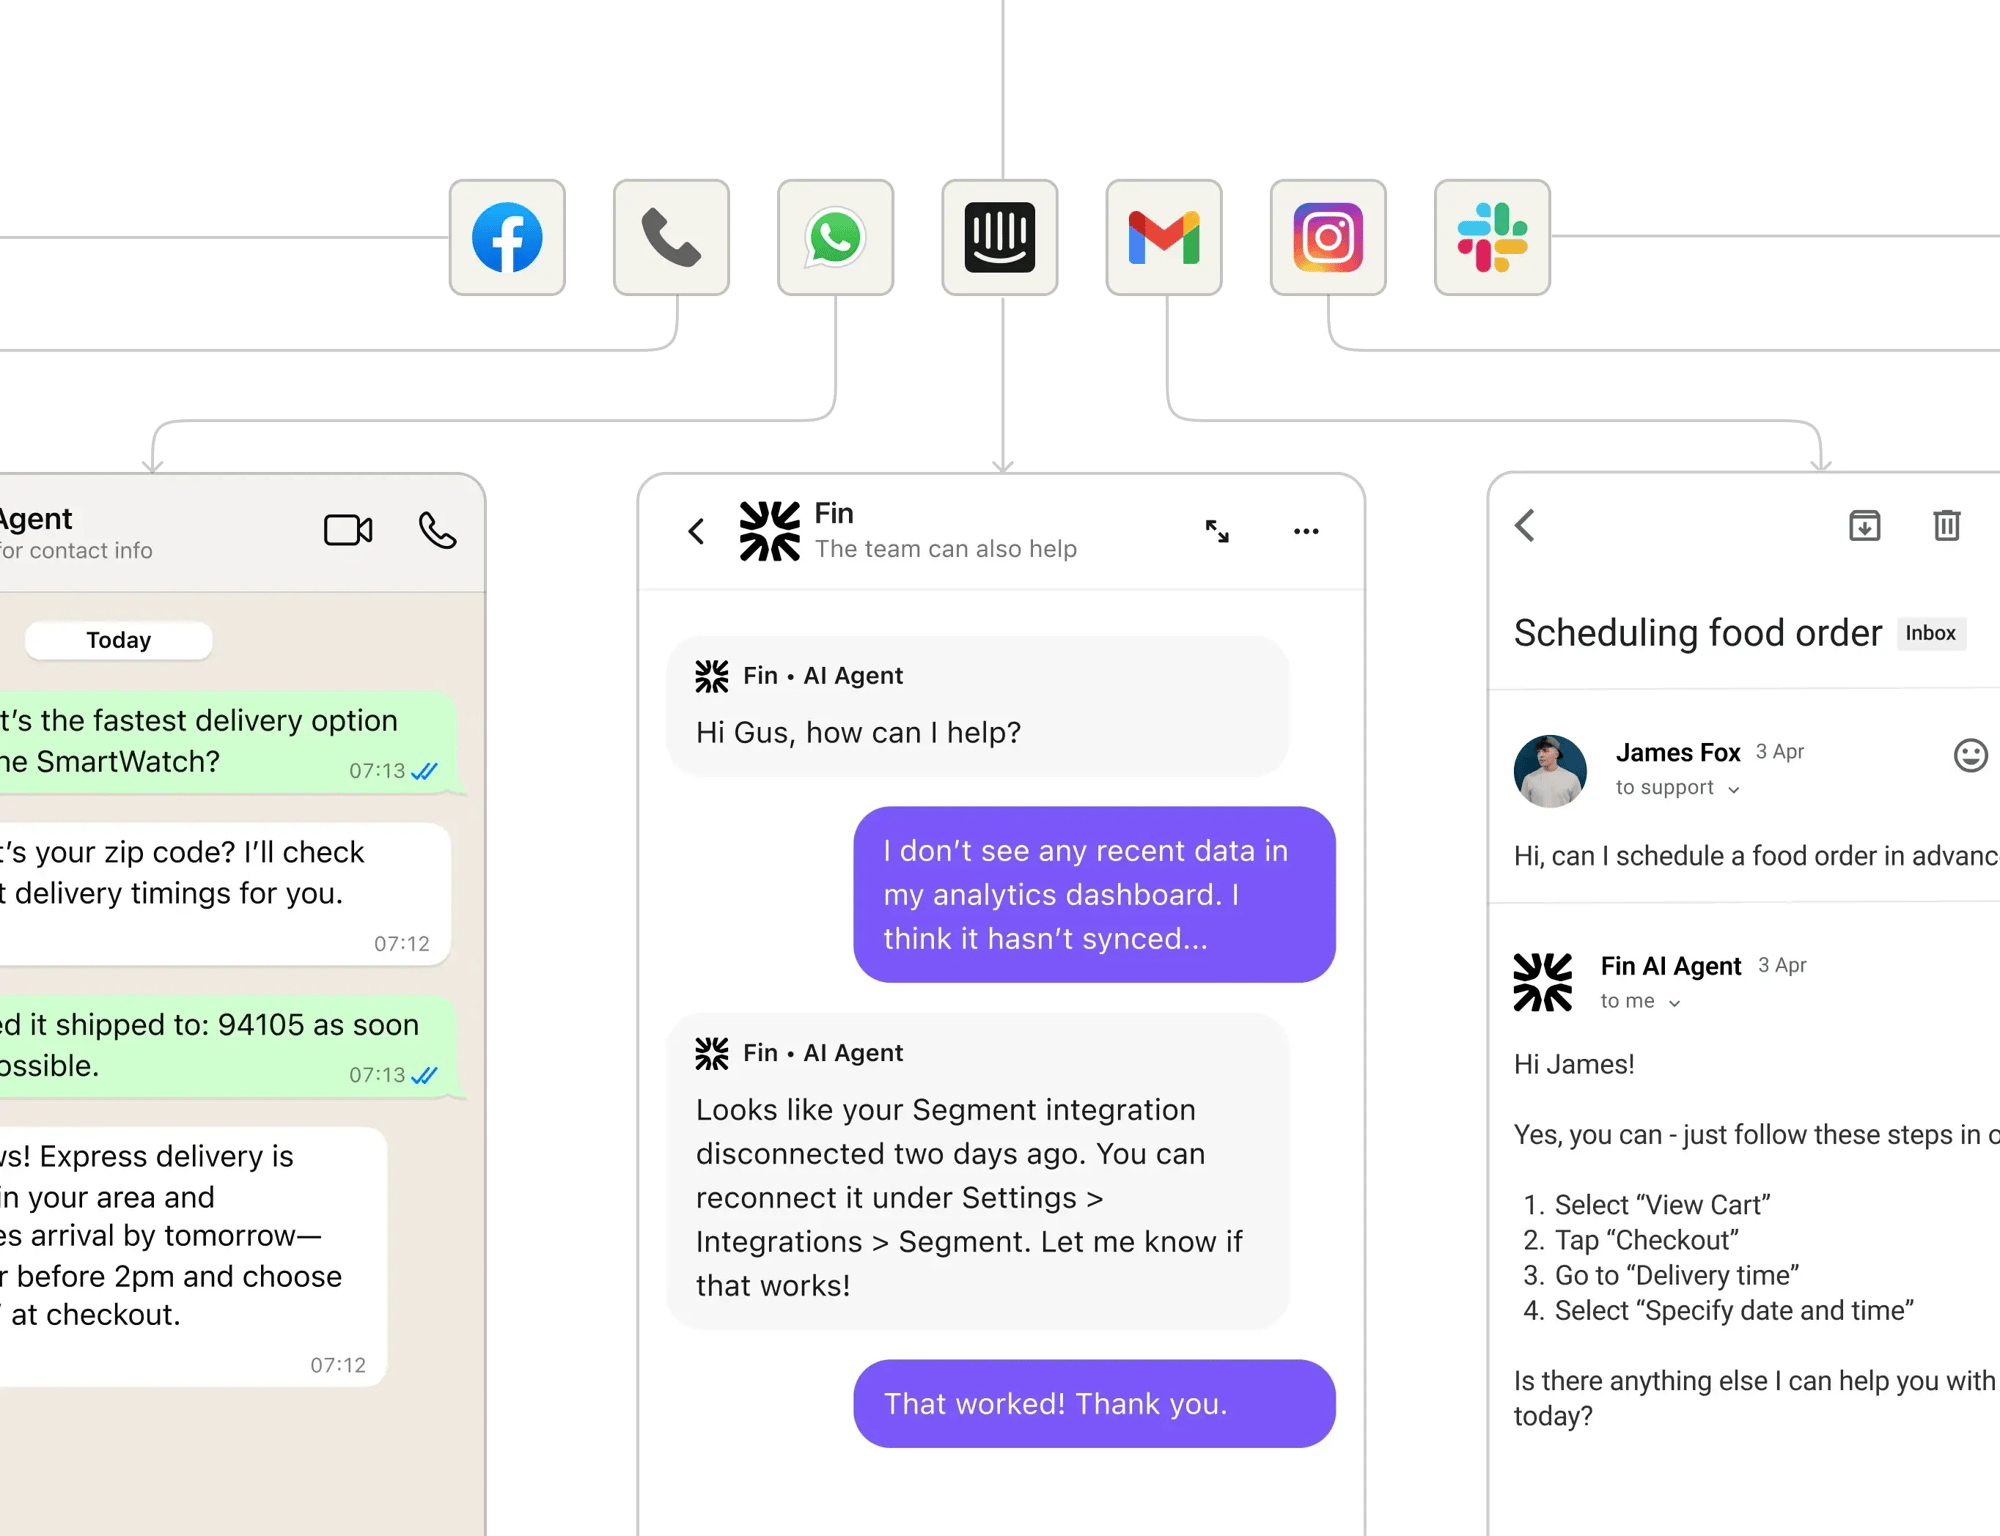Viewport: 2000px width, 1536px height.
Task: Click 'That worked! Thank you.' message bubble
Action: [x=1094, y=1403]
